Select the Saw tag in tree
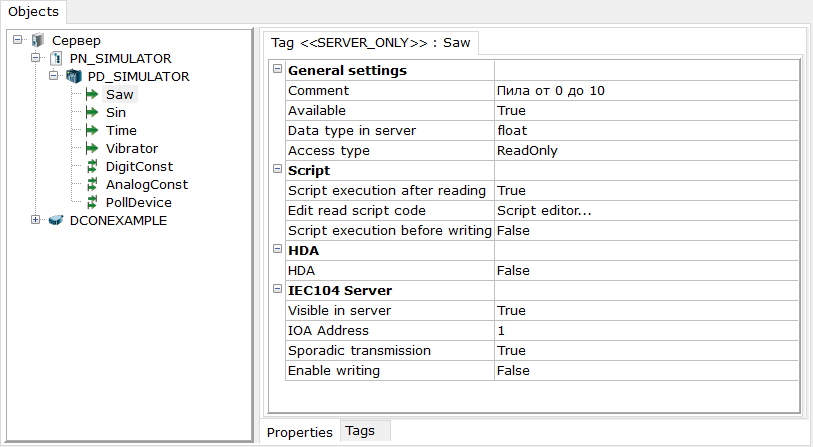 [120, 94]
